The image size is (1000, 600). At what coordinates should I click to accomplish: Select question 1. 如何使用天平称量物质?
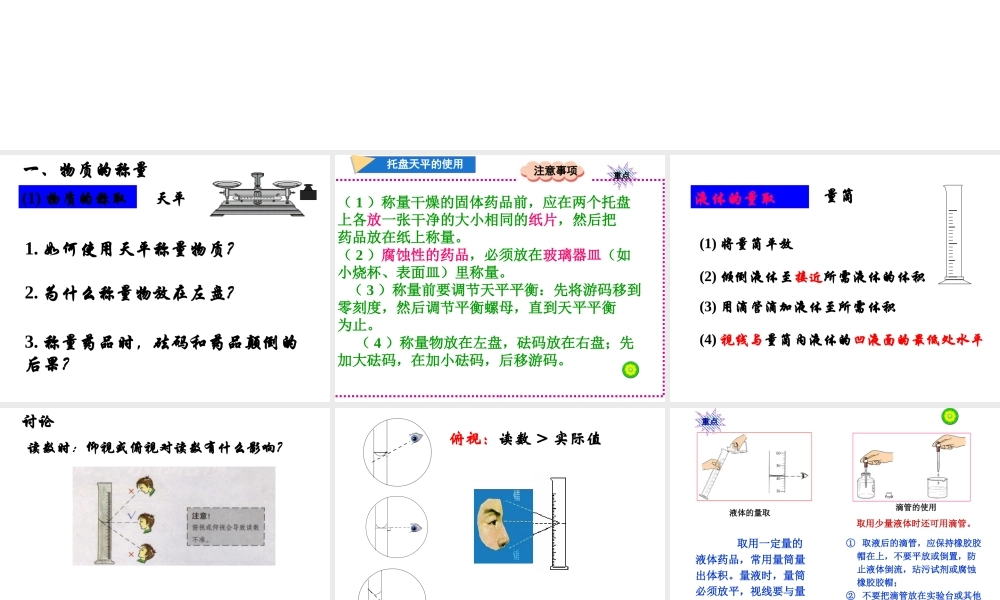[x=129, y=249]
